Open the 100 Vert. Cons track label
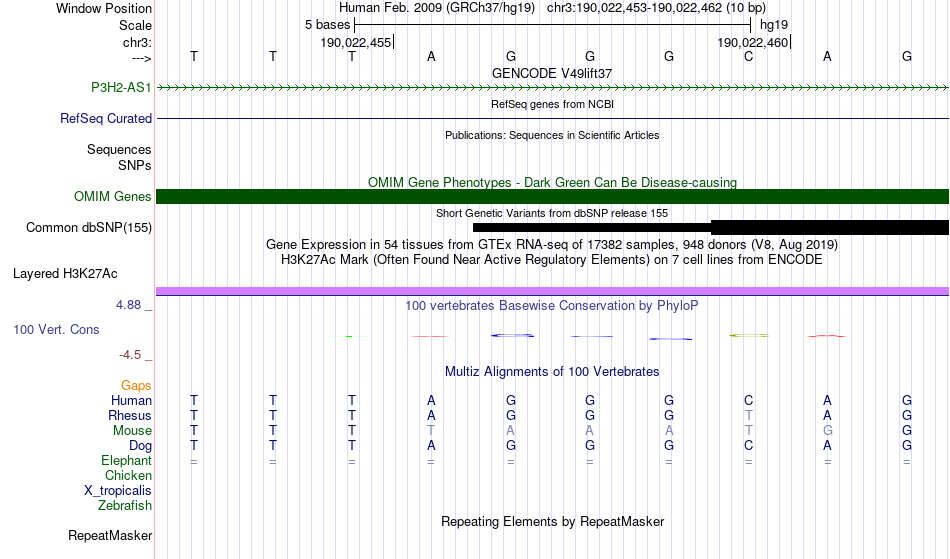The width and height of the screenshot is (950, 559). click(56, 329)
